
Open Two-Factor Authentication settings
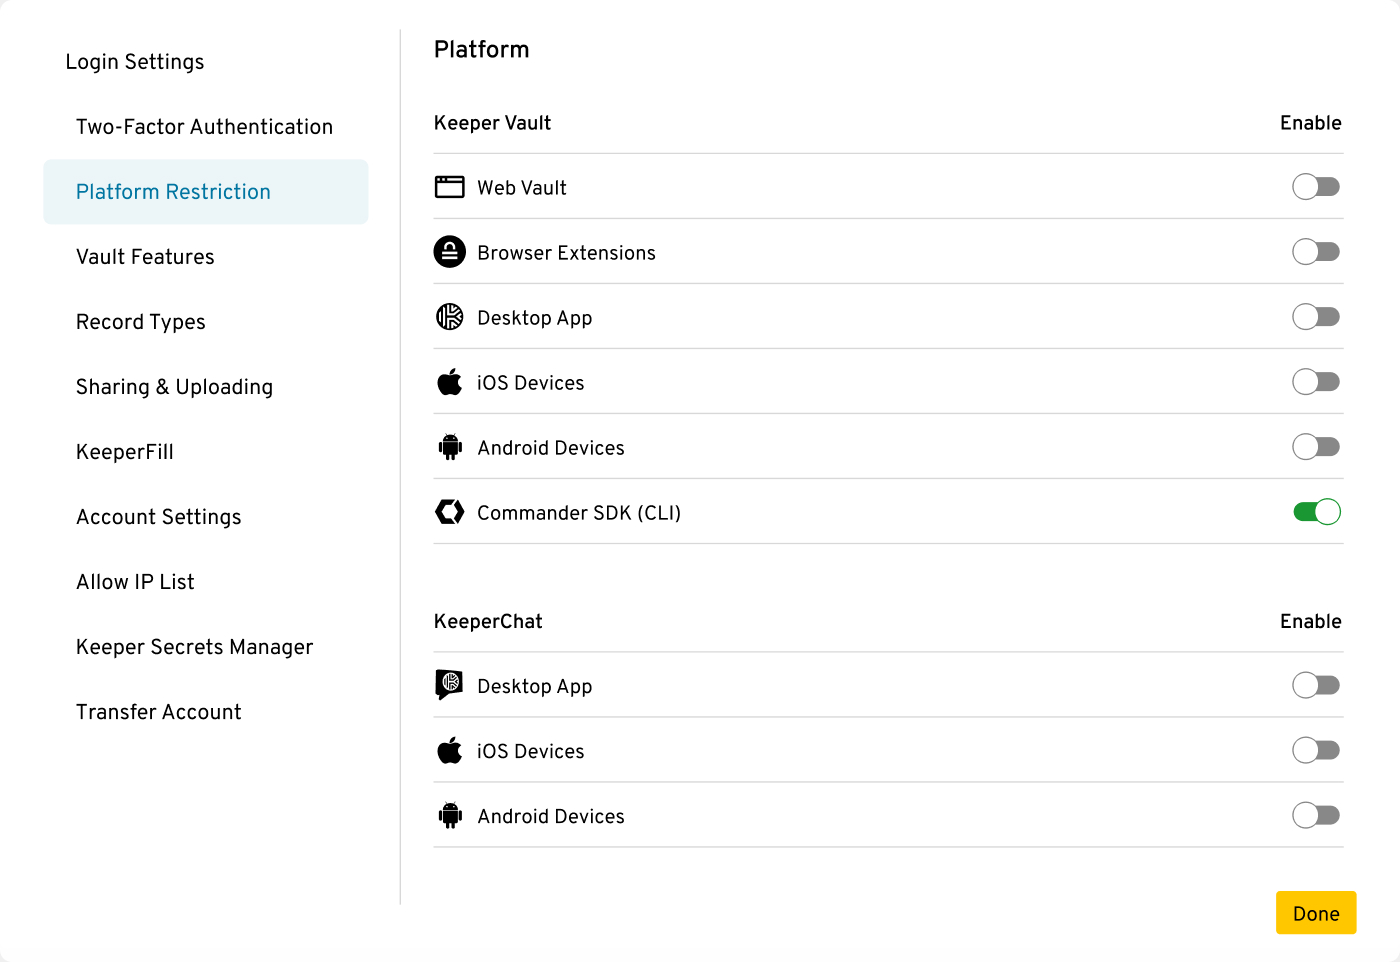pyautogui.click(x=205, y=127)
